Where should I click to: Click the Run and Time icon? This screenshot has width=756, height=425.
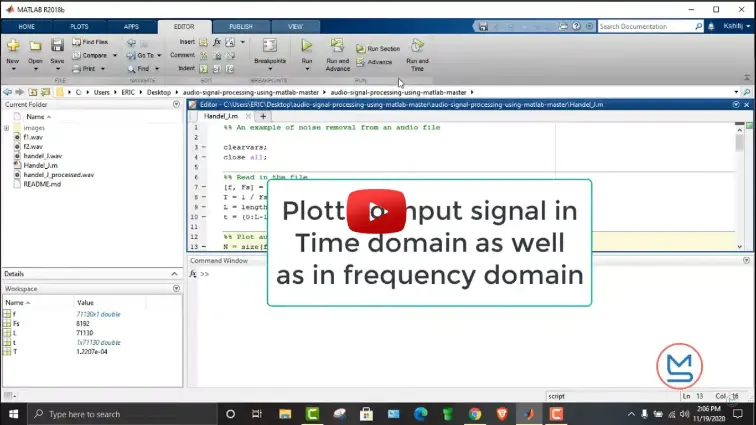click(x=417, y=48)
